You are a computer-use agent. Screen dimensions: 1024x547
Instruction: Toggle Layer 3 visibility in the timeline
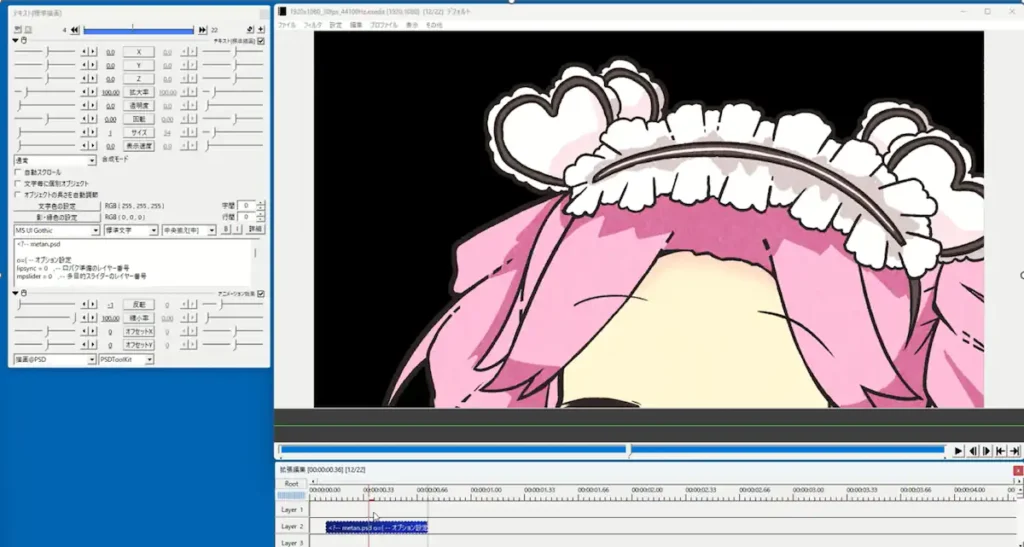(x=292, y=542)
